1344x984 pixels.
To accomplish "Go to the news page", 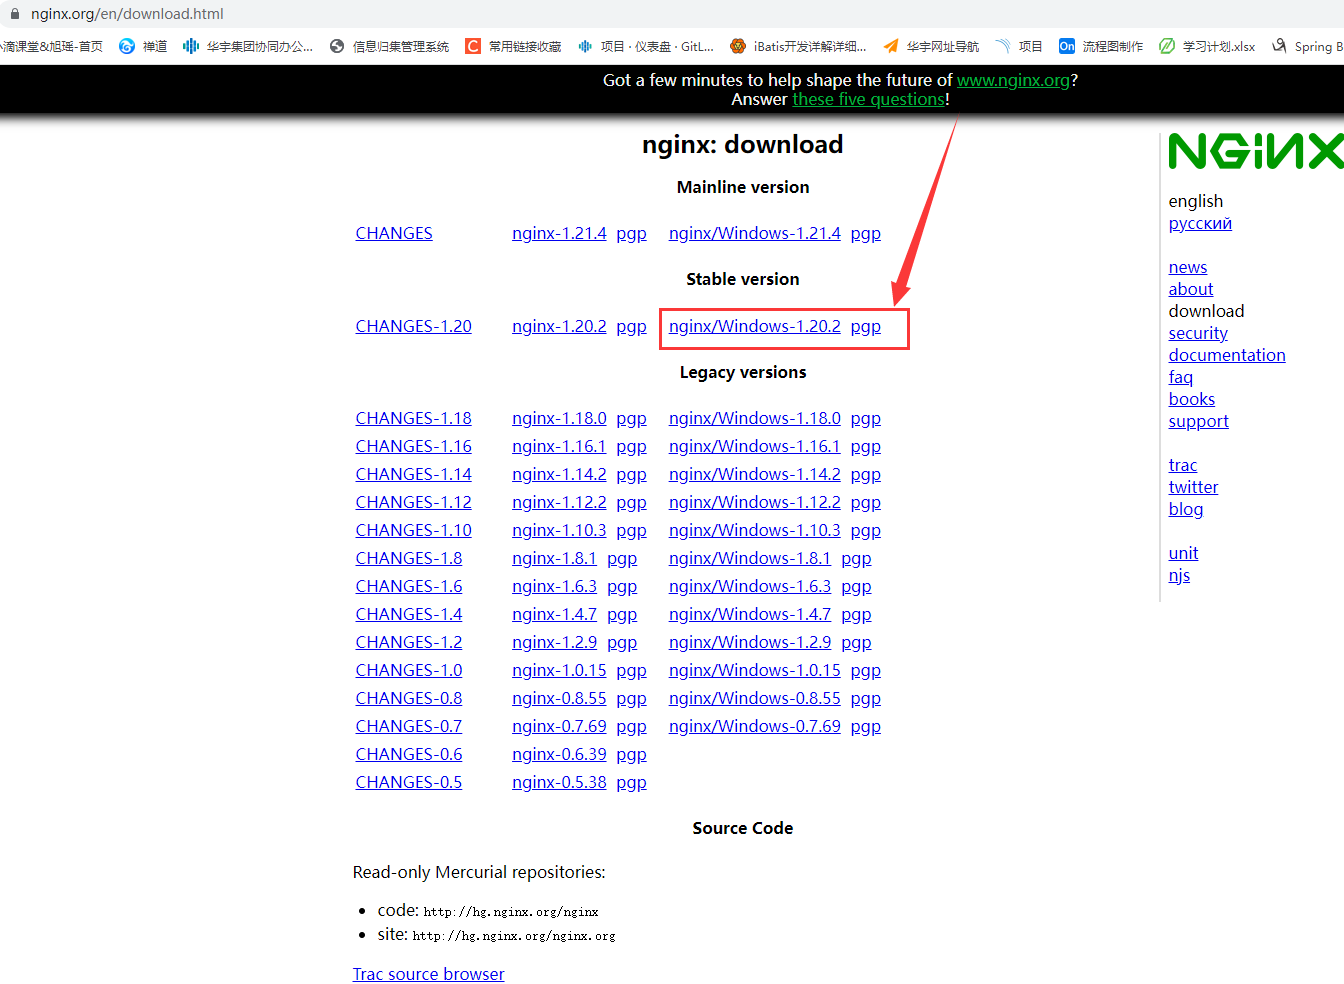I will (x=1188, y=267).
